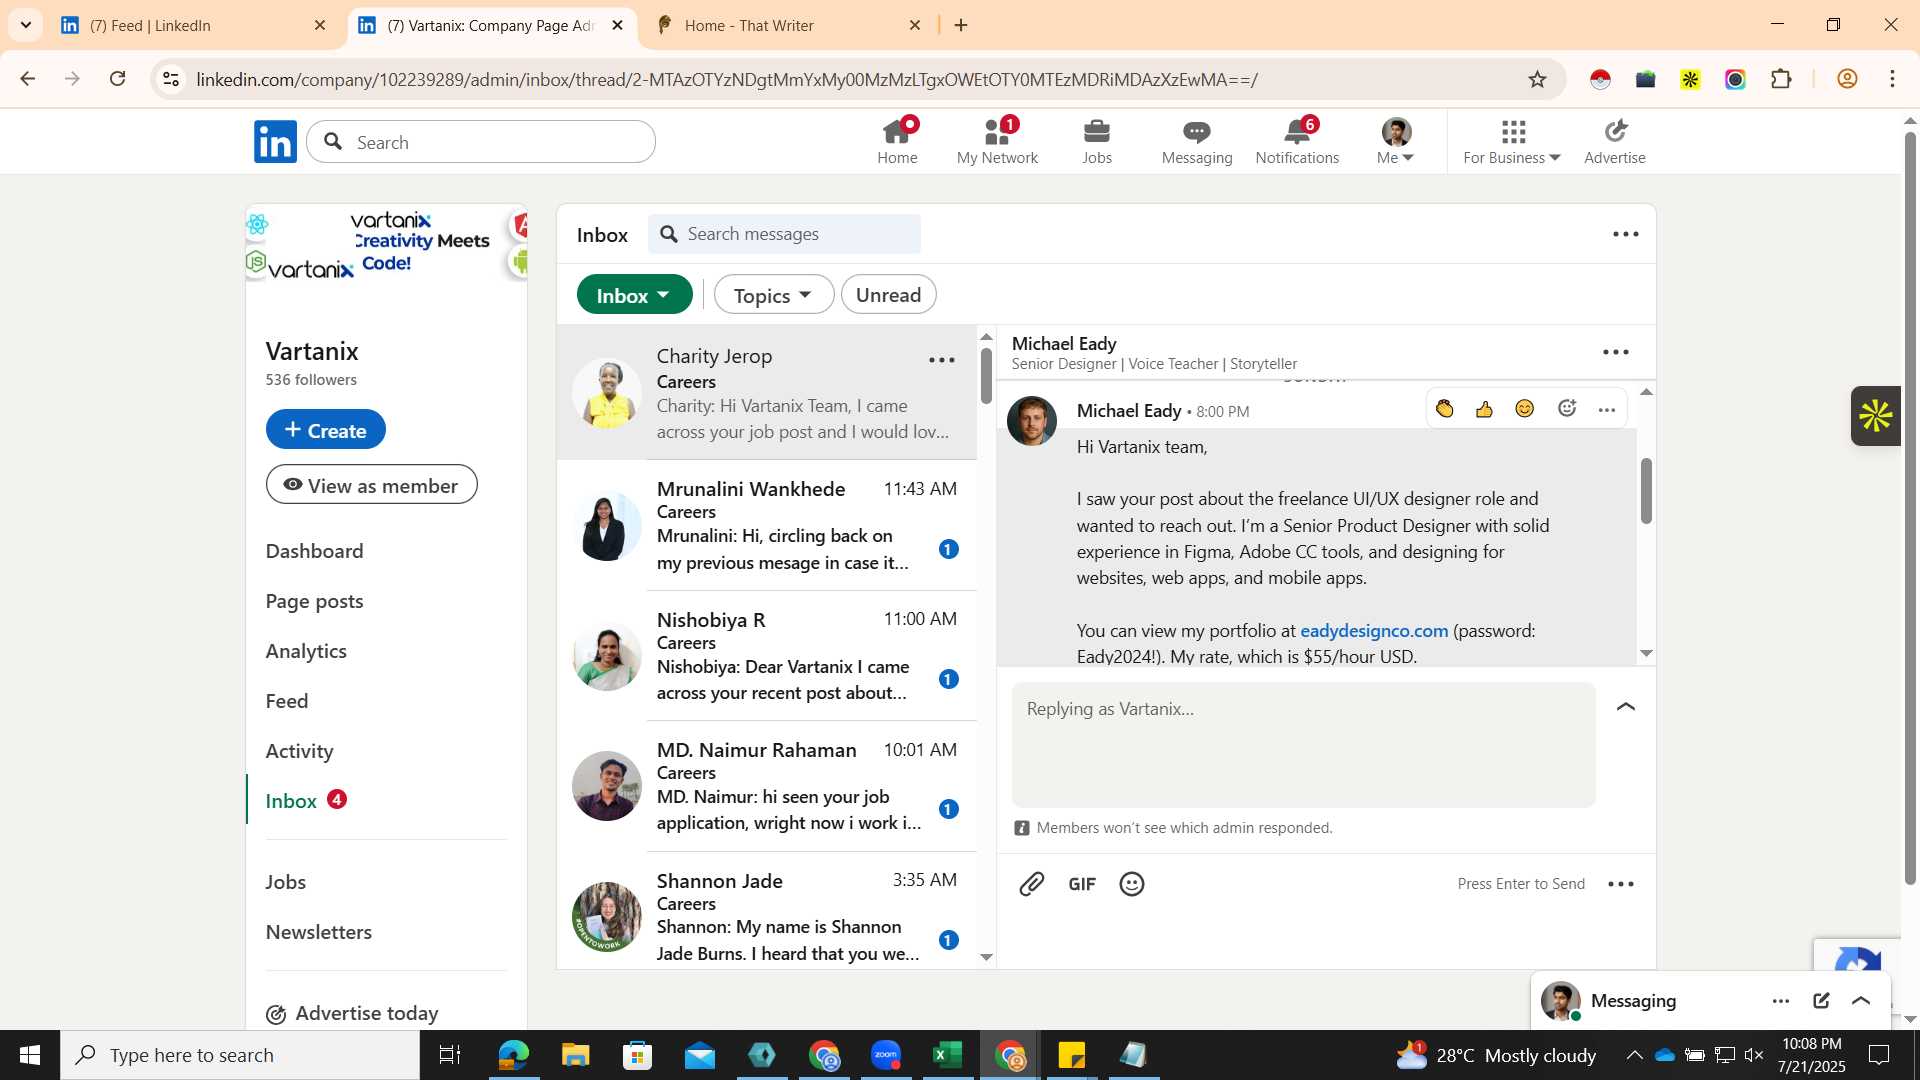1920x1080 pixels.
Task: Click the LinkedIn logo
Action: click(275, 142)
